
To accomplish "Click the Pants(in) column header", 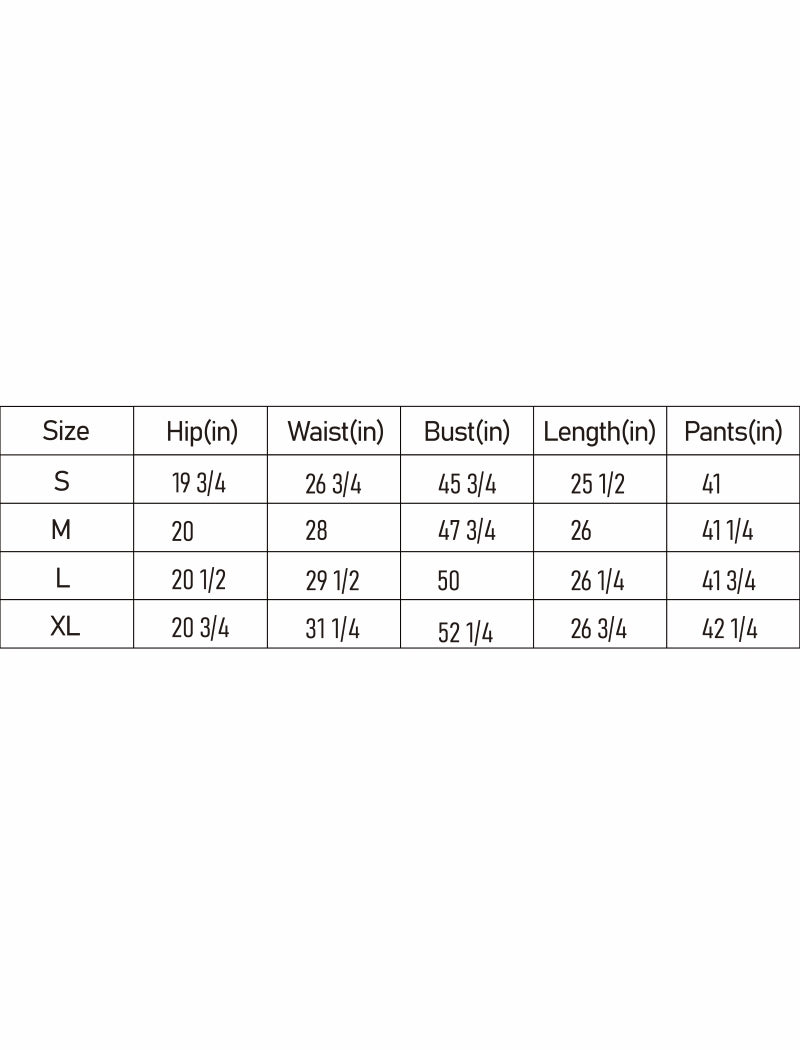I will 733,432.
